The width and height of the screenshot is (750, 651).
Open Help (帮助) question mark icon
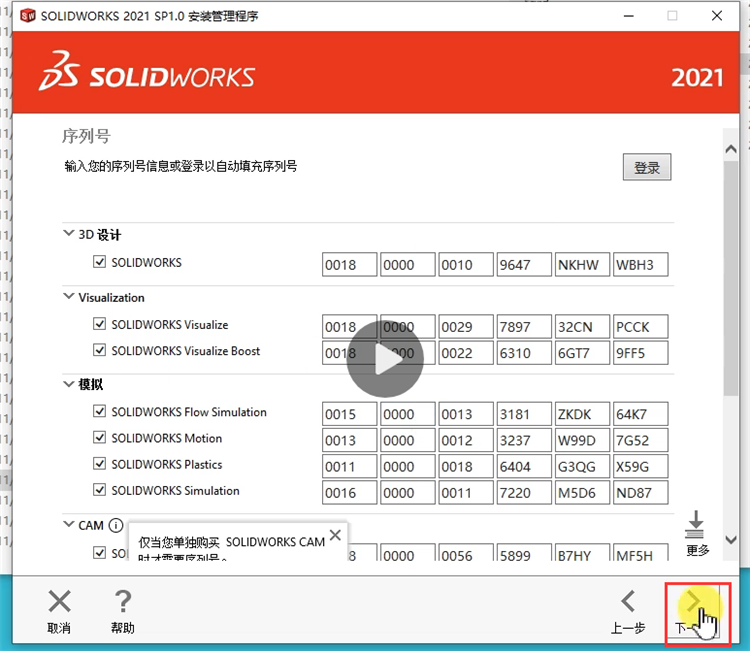pos(123,601)
